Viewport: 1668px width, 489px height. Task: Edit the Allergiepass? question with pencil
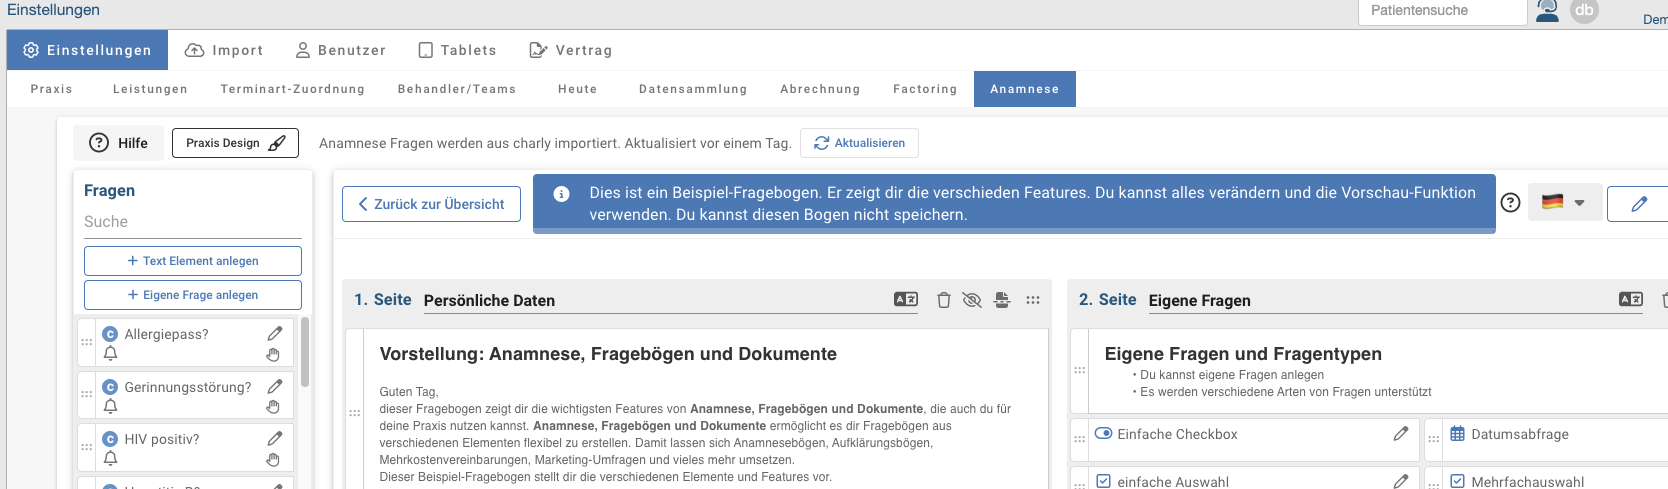pyautogui.click(x=275, y=333)
